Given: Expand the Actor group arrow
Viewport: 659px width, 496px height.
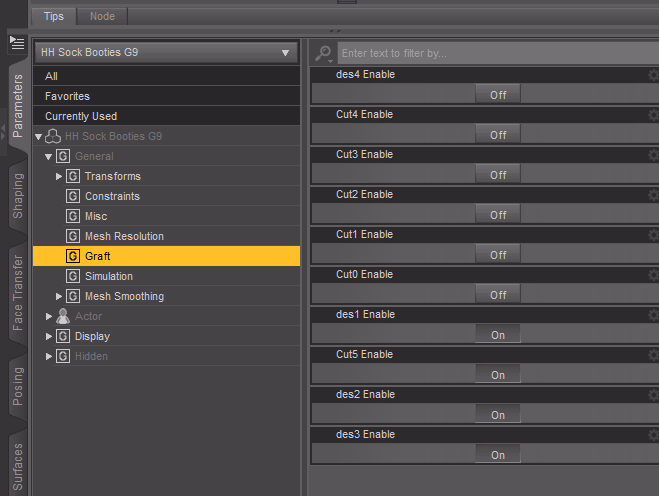Looking at the screenshot, I should tap(49, 316).
